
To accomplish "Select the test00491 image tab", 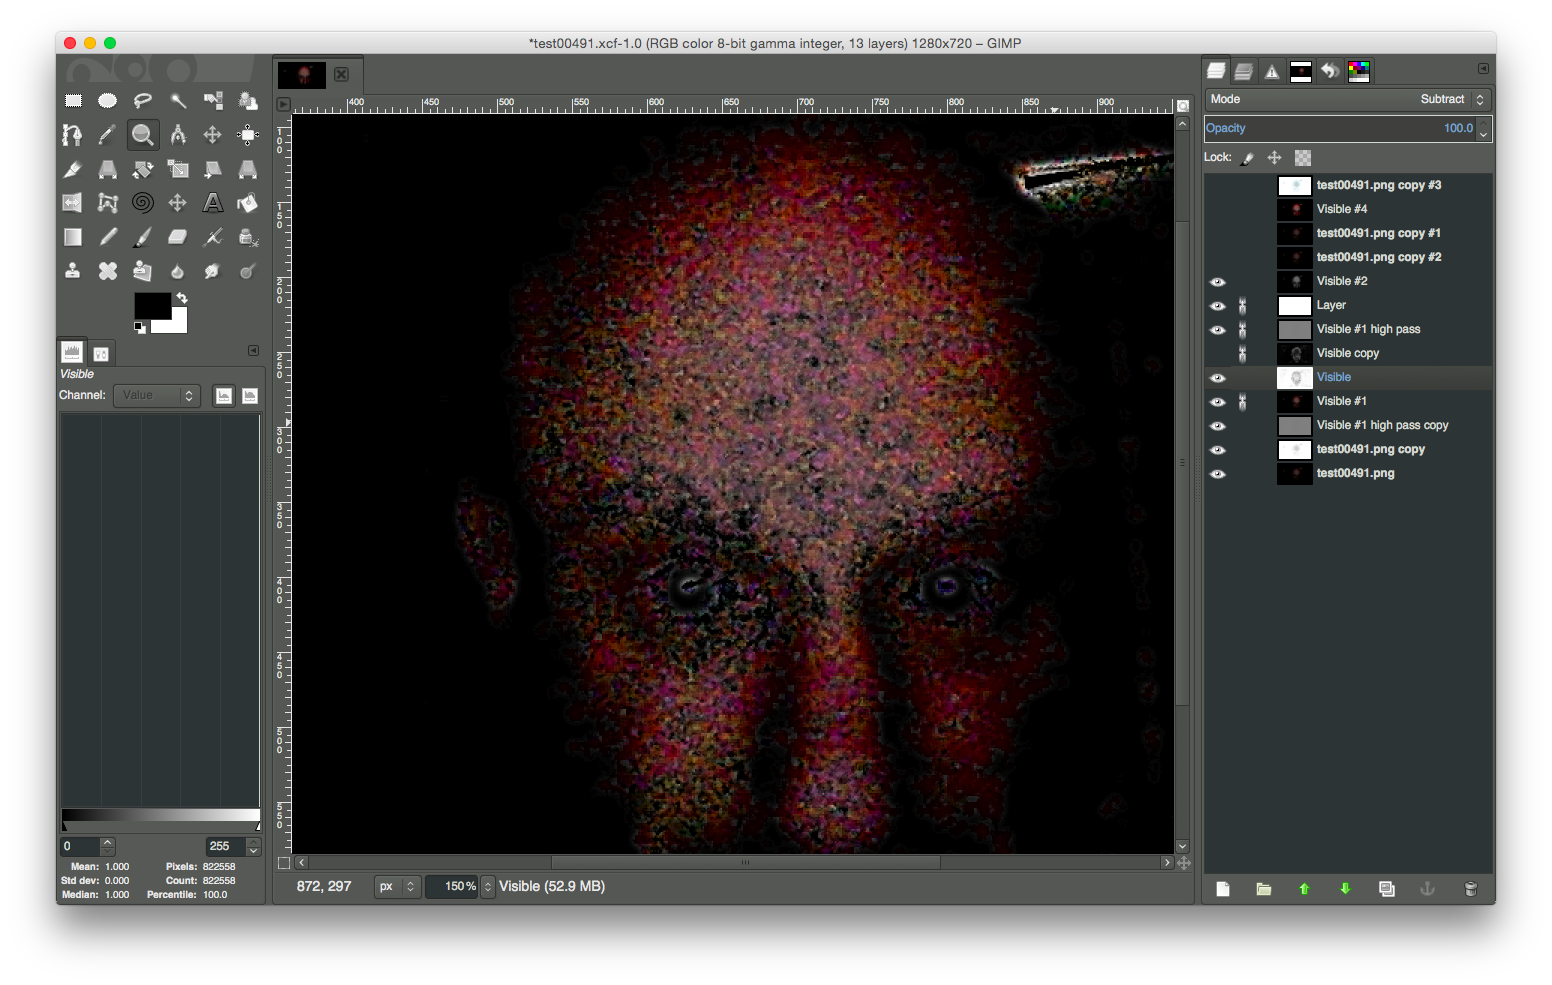I will coord(302,75).
